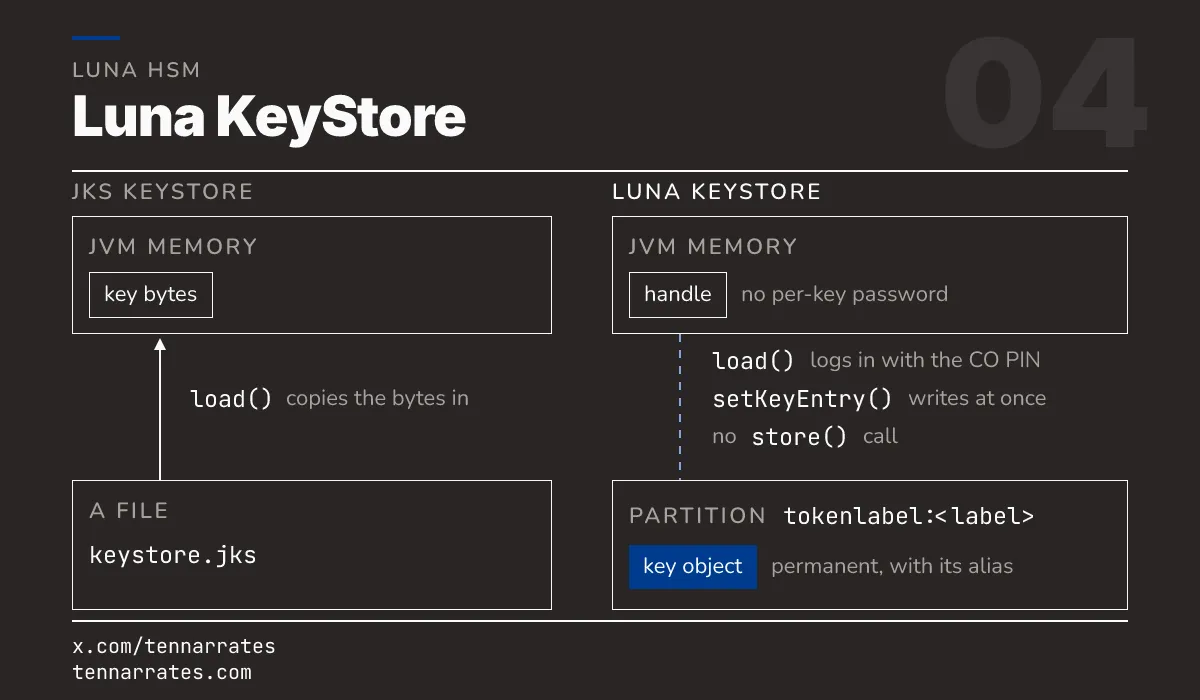Screen dimensions: 1200x700
Task: Click the x.com/tennarrates link
Action: click(174, 646)
